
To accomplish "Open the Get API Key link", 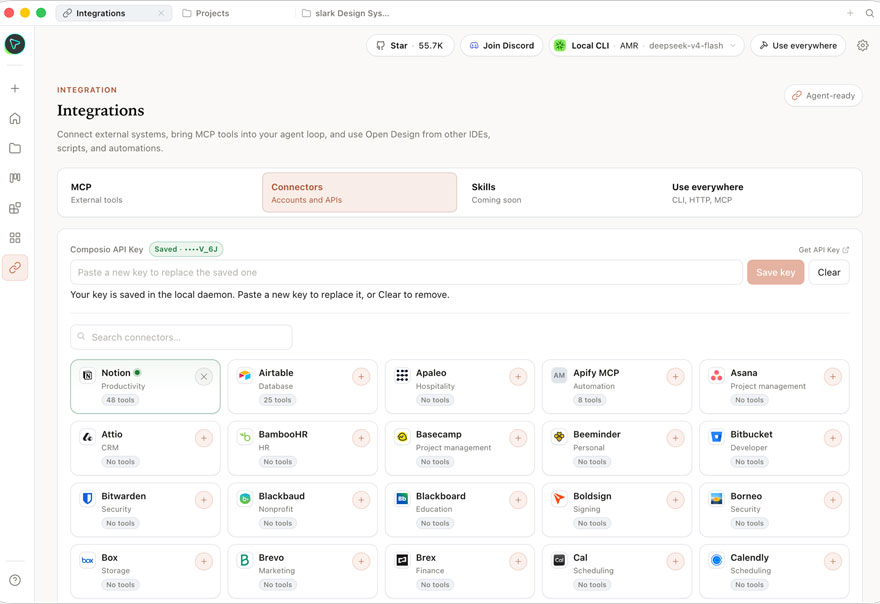I will (x=823, y=250).
